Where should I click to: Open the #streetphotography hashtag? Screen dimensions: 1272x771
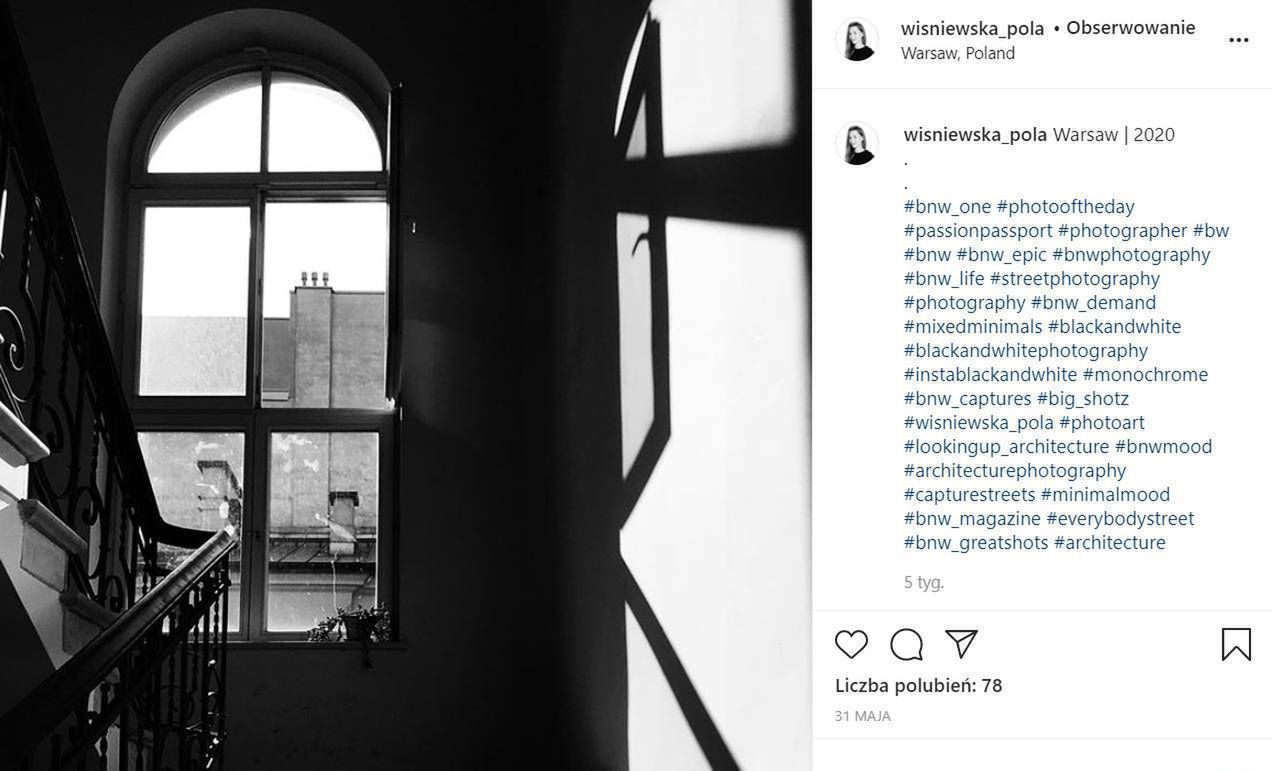tap(1075, 279)
